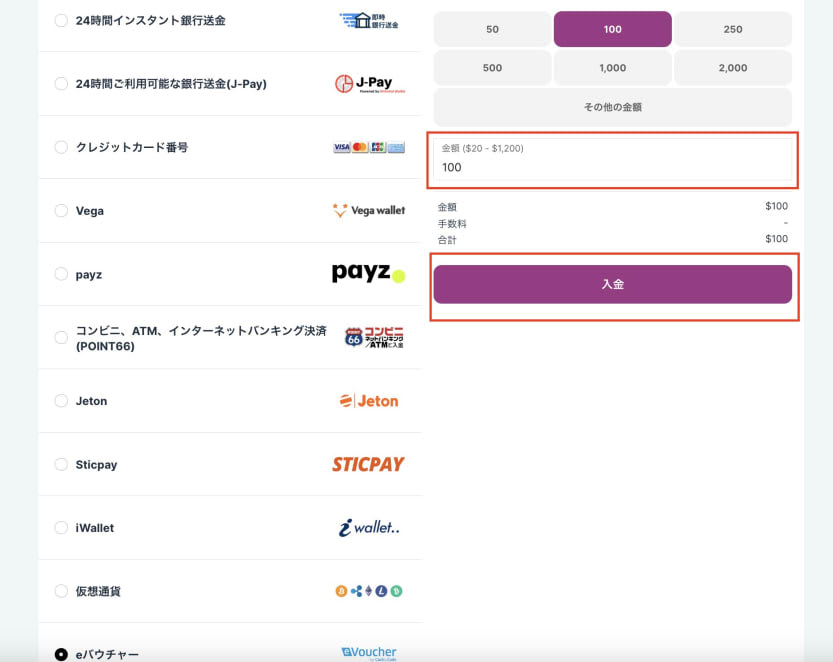Click the eVoucher logo
833x662 pixels.
[x=369, y=653]
